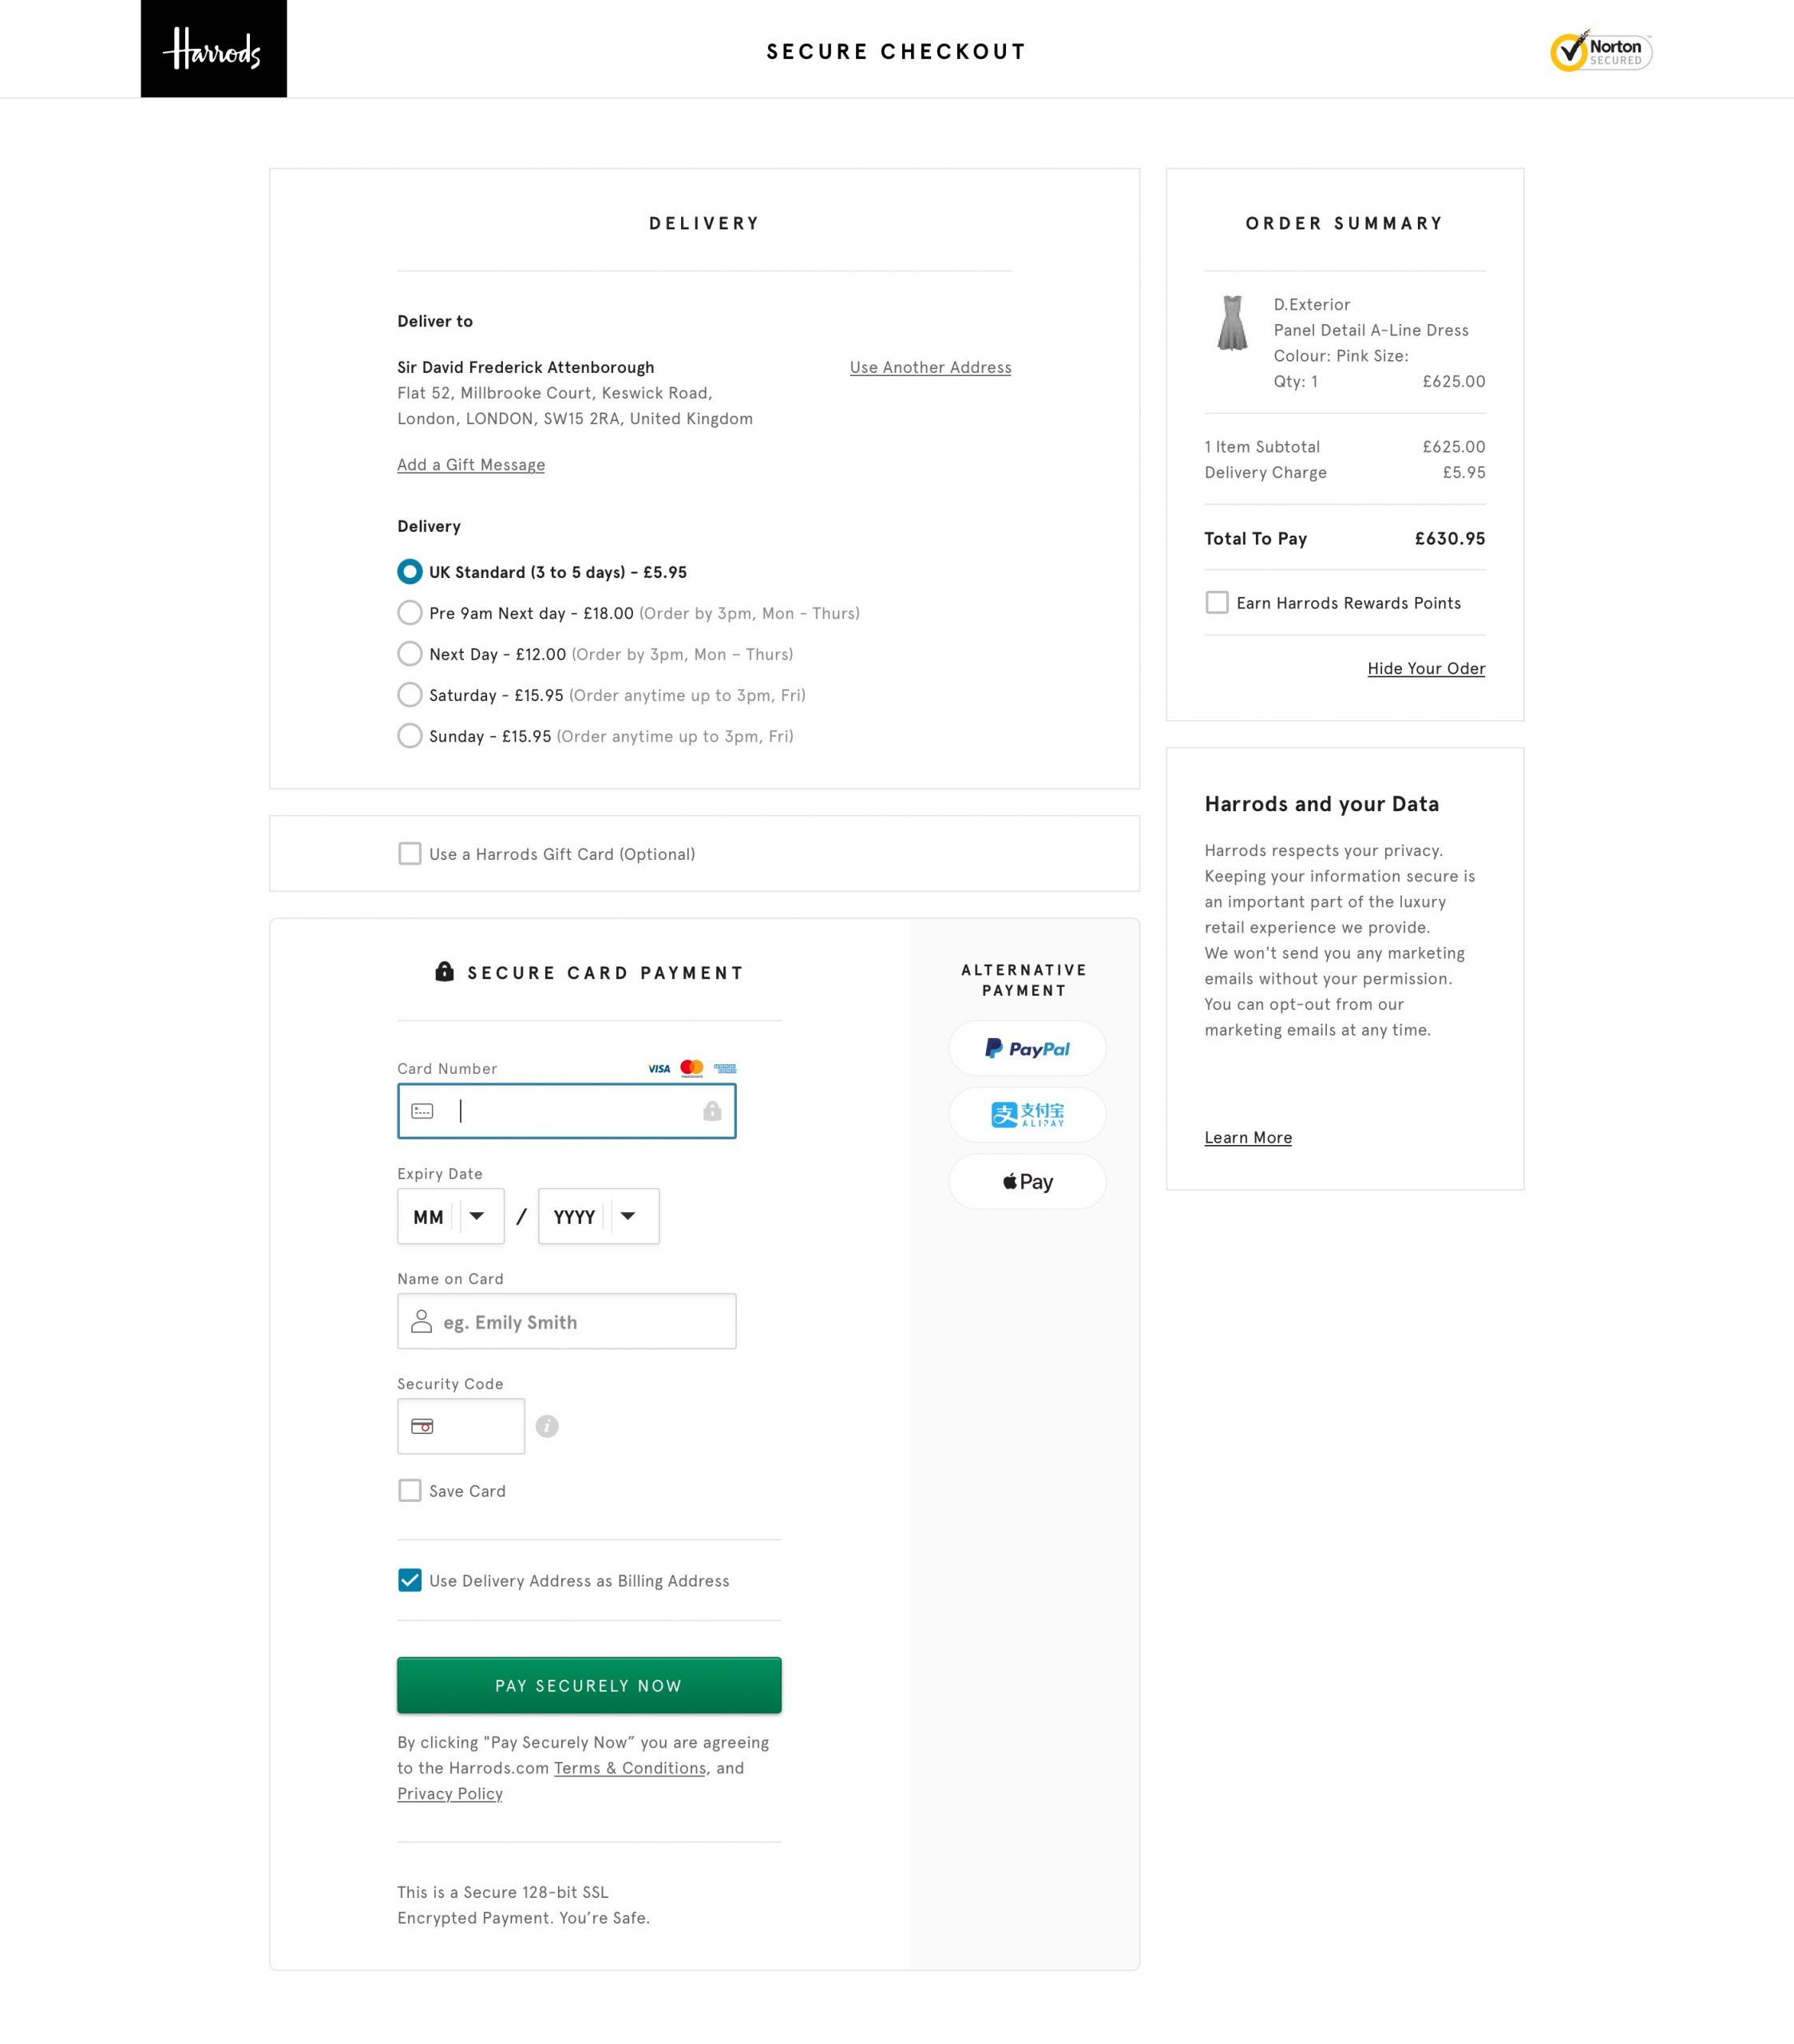This screenshot has width=1794, height=2044.
Task: Pay with PayPal
Action: click(x=1027, y=1048)
